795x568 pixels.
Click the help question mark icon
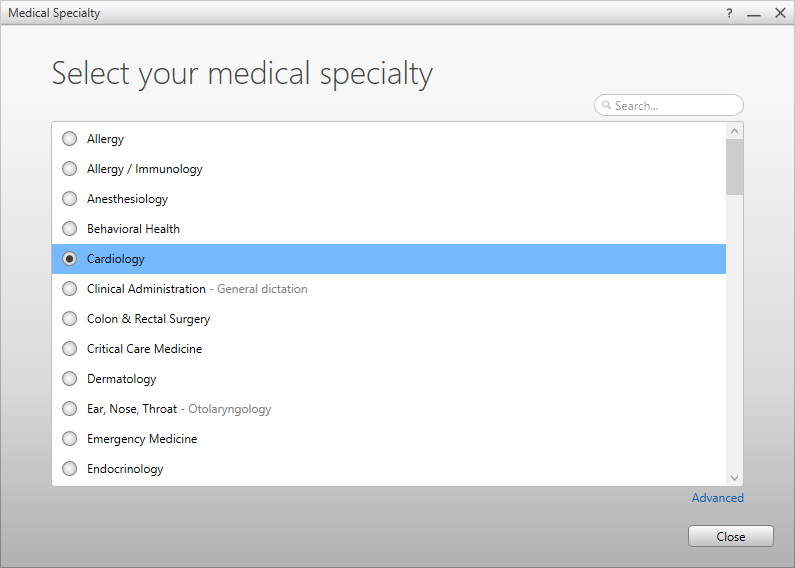coord(729,13)
